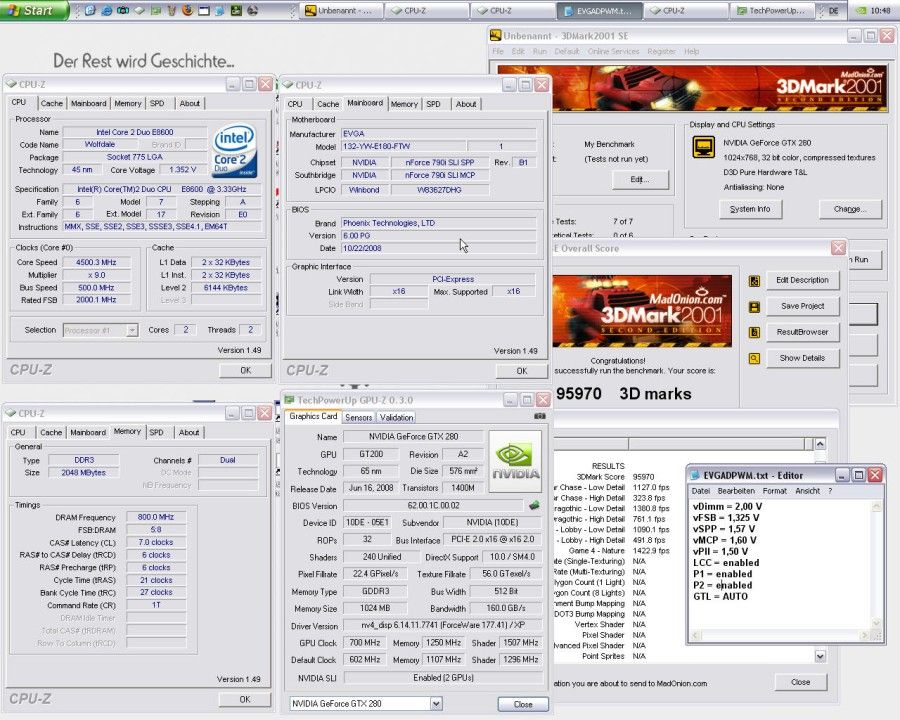The height and width of the screenshot is (720, 900).
Task: Open the GPU selection dropdown in GPU-Z
Action: click(x=436, y=703)
